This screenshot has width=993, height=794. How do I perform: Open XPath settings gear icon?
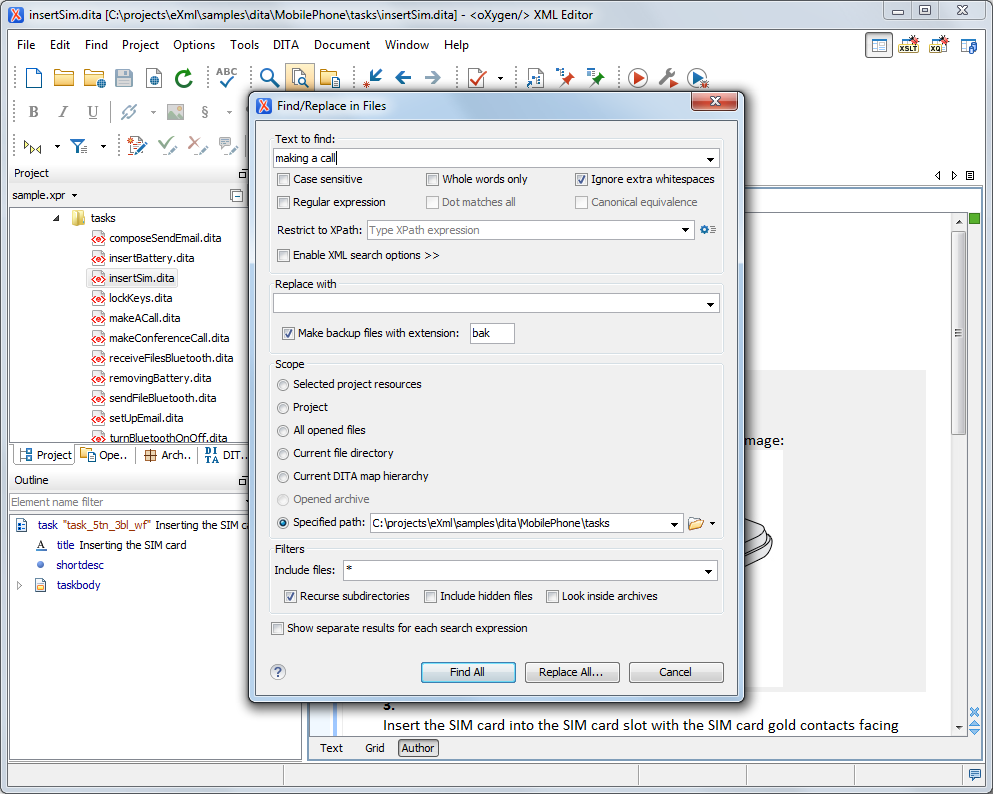click(707, 230)
